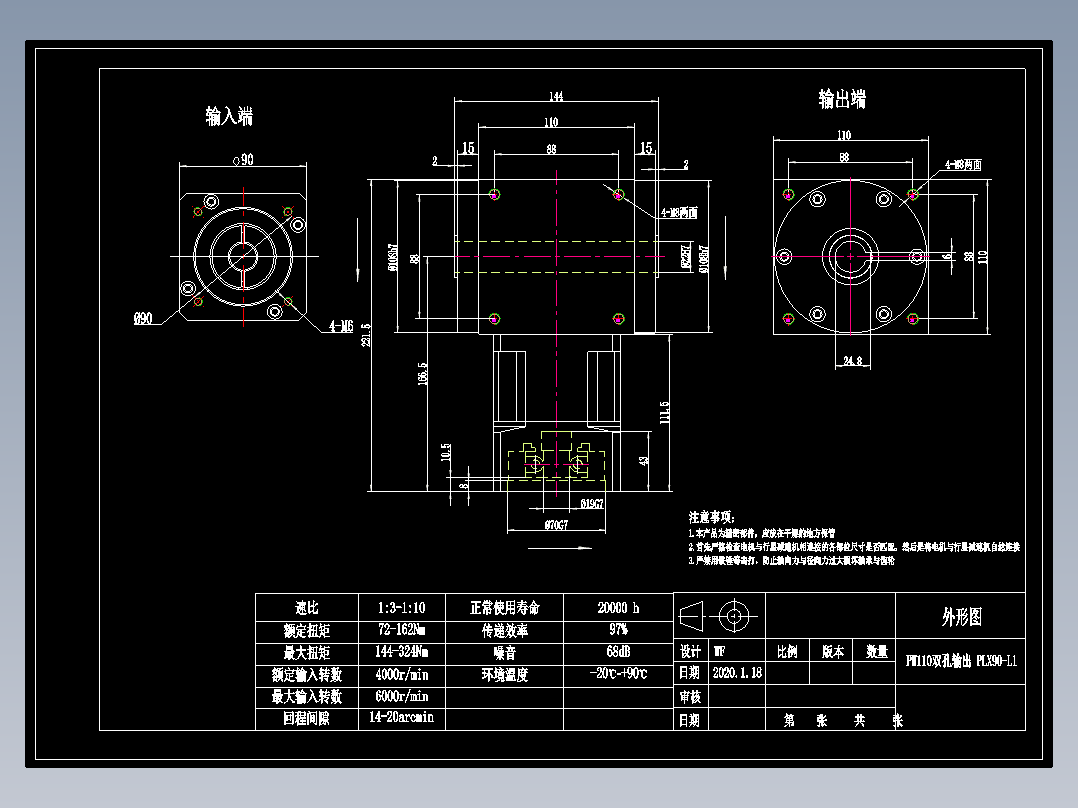
Task: Select the 输出端 flange view drawing
Action: point(850,255)
